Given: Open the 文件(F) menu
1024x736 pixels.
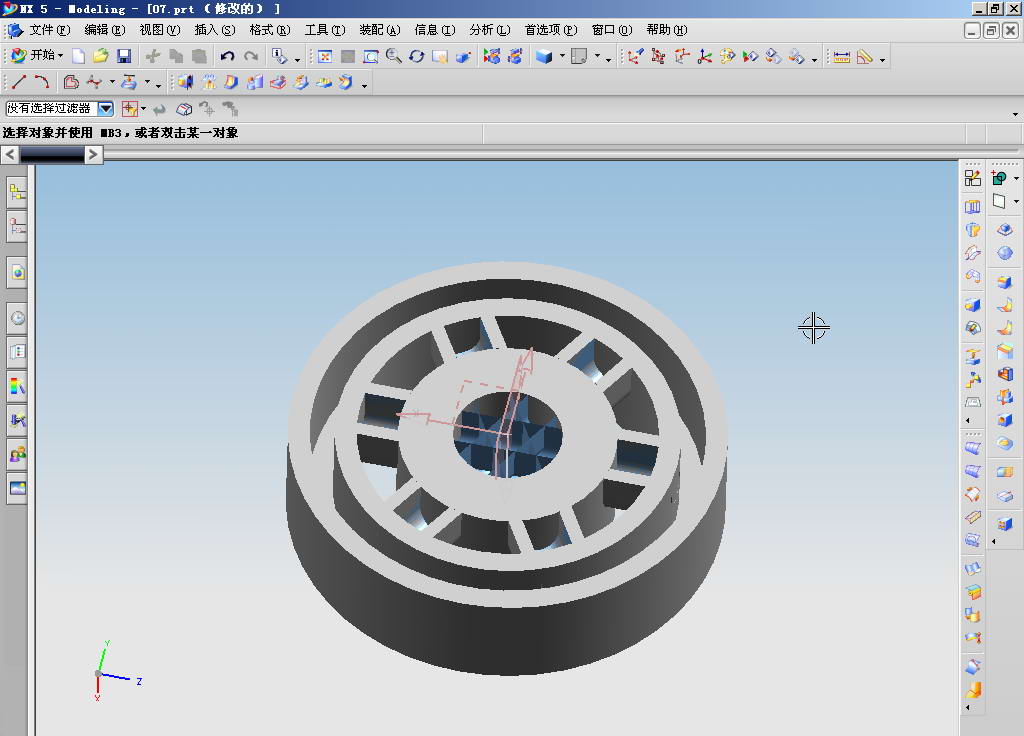Looking at the screenshot, I should pos(49,30).
